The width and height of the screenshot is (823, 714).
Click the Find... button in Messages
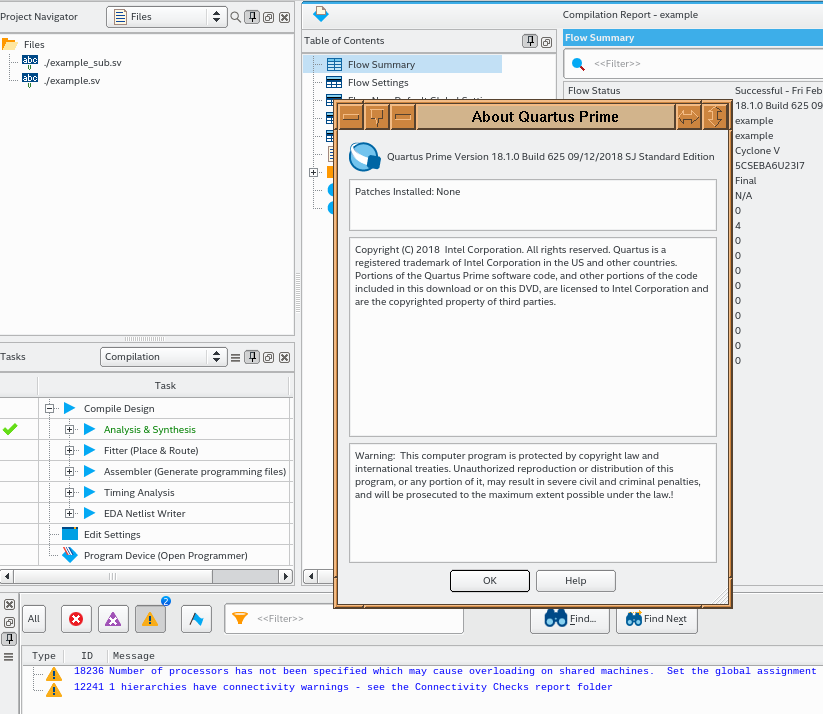(570, 619)
